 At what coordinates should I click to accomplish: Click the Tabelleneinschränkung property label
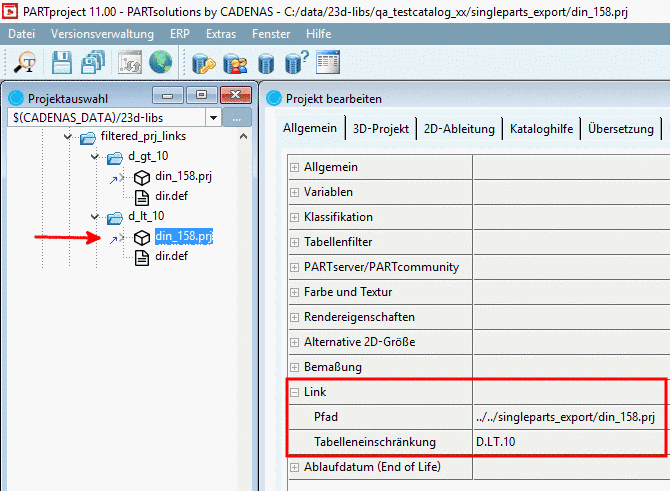[x=375, y=442]
